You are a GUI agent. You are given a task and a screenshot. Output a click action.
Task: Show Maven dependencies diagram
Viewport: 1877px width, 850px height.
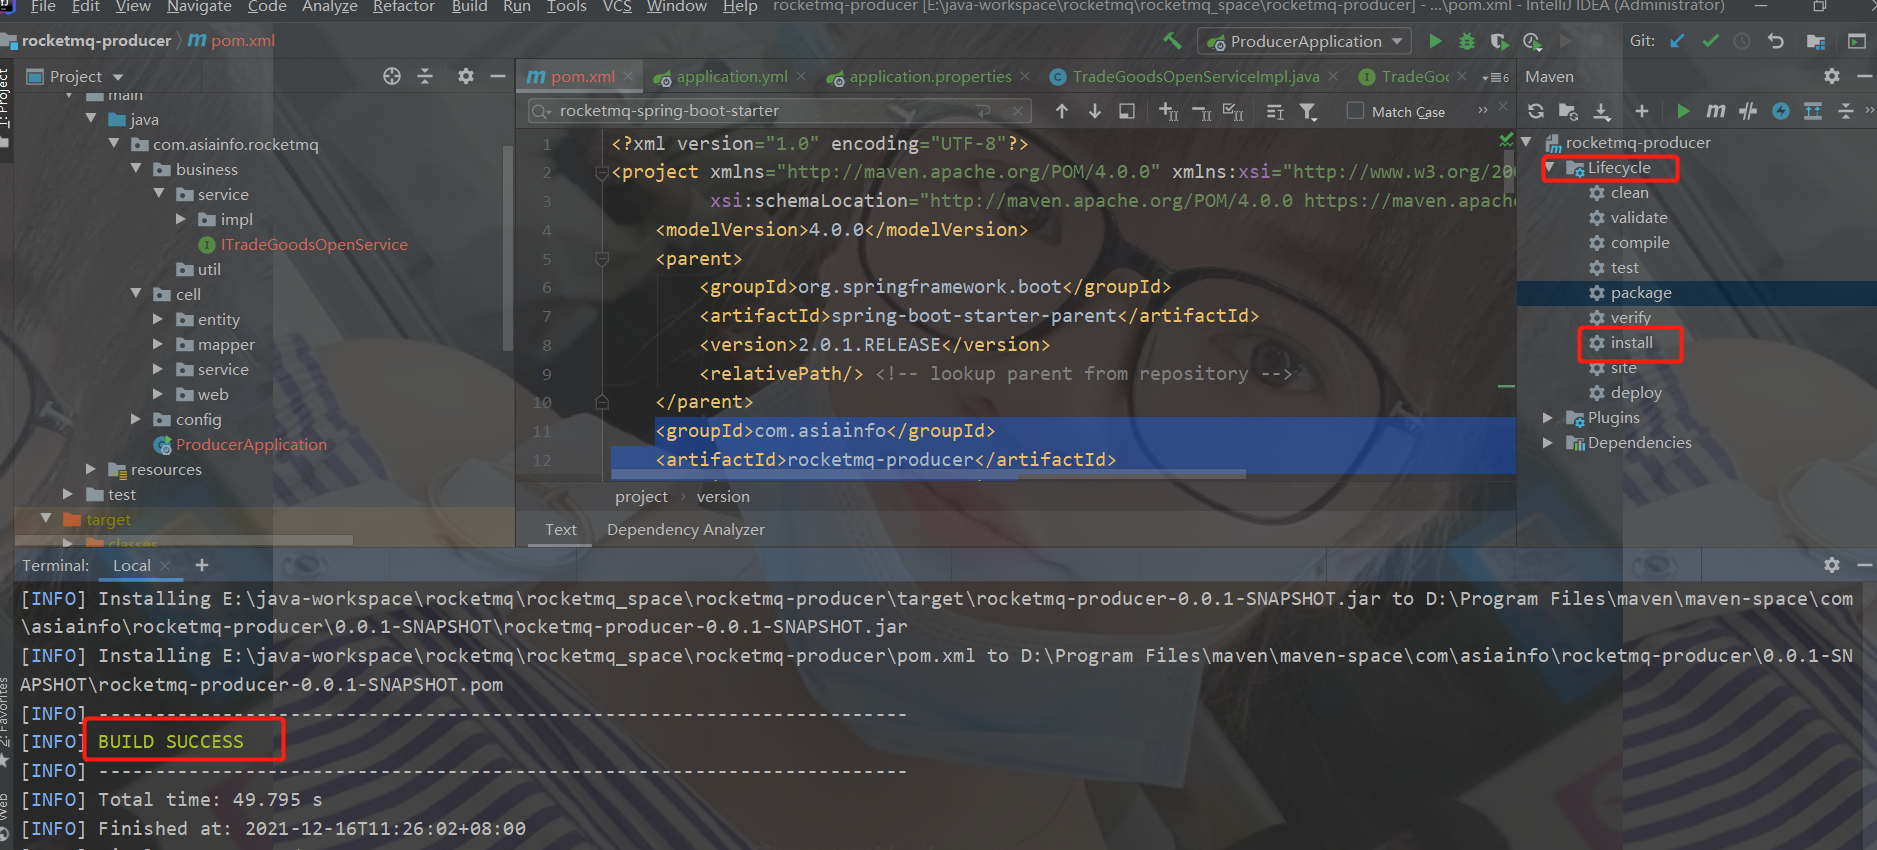pos(1813,111)
